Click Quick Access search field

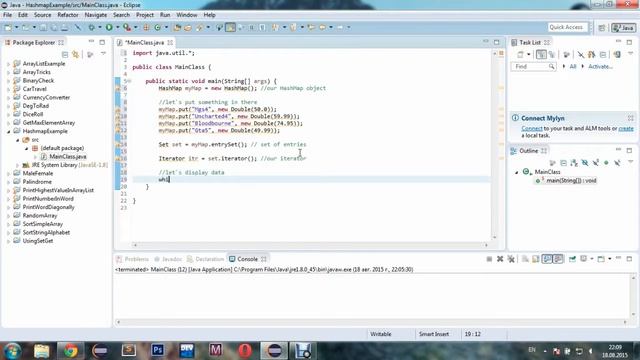567,27
